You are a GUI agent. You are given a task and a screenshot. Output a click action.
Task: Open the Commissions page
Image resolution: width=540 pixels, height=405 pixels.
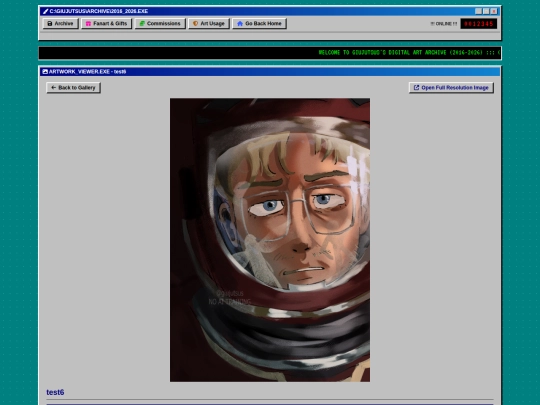[x=160, y=23]
